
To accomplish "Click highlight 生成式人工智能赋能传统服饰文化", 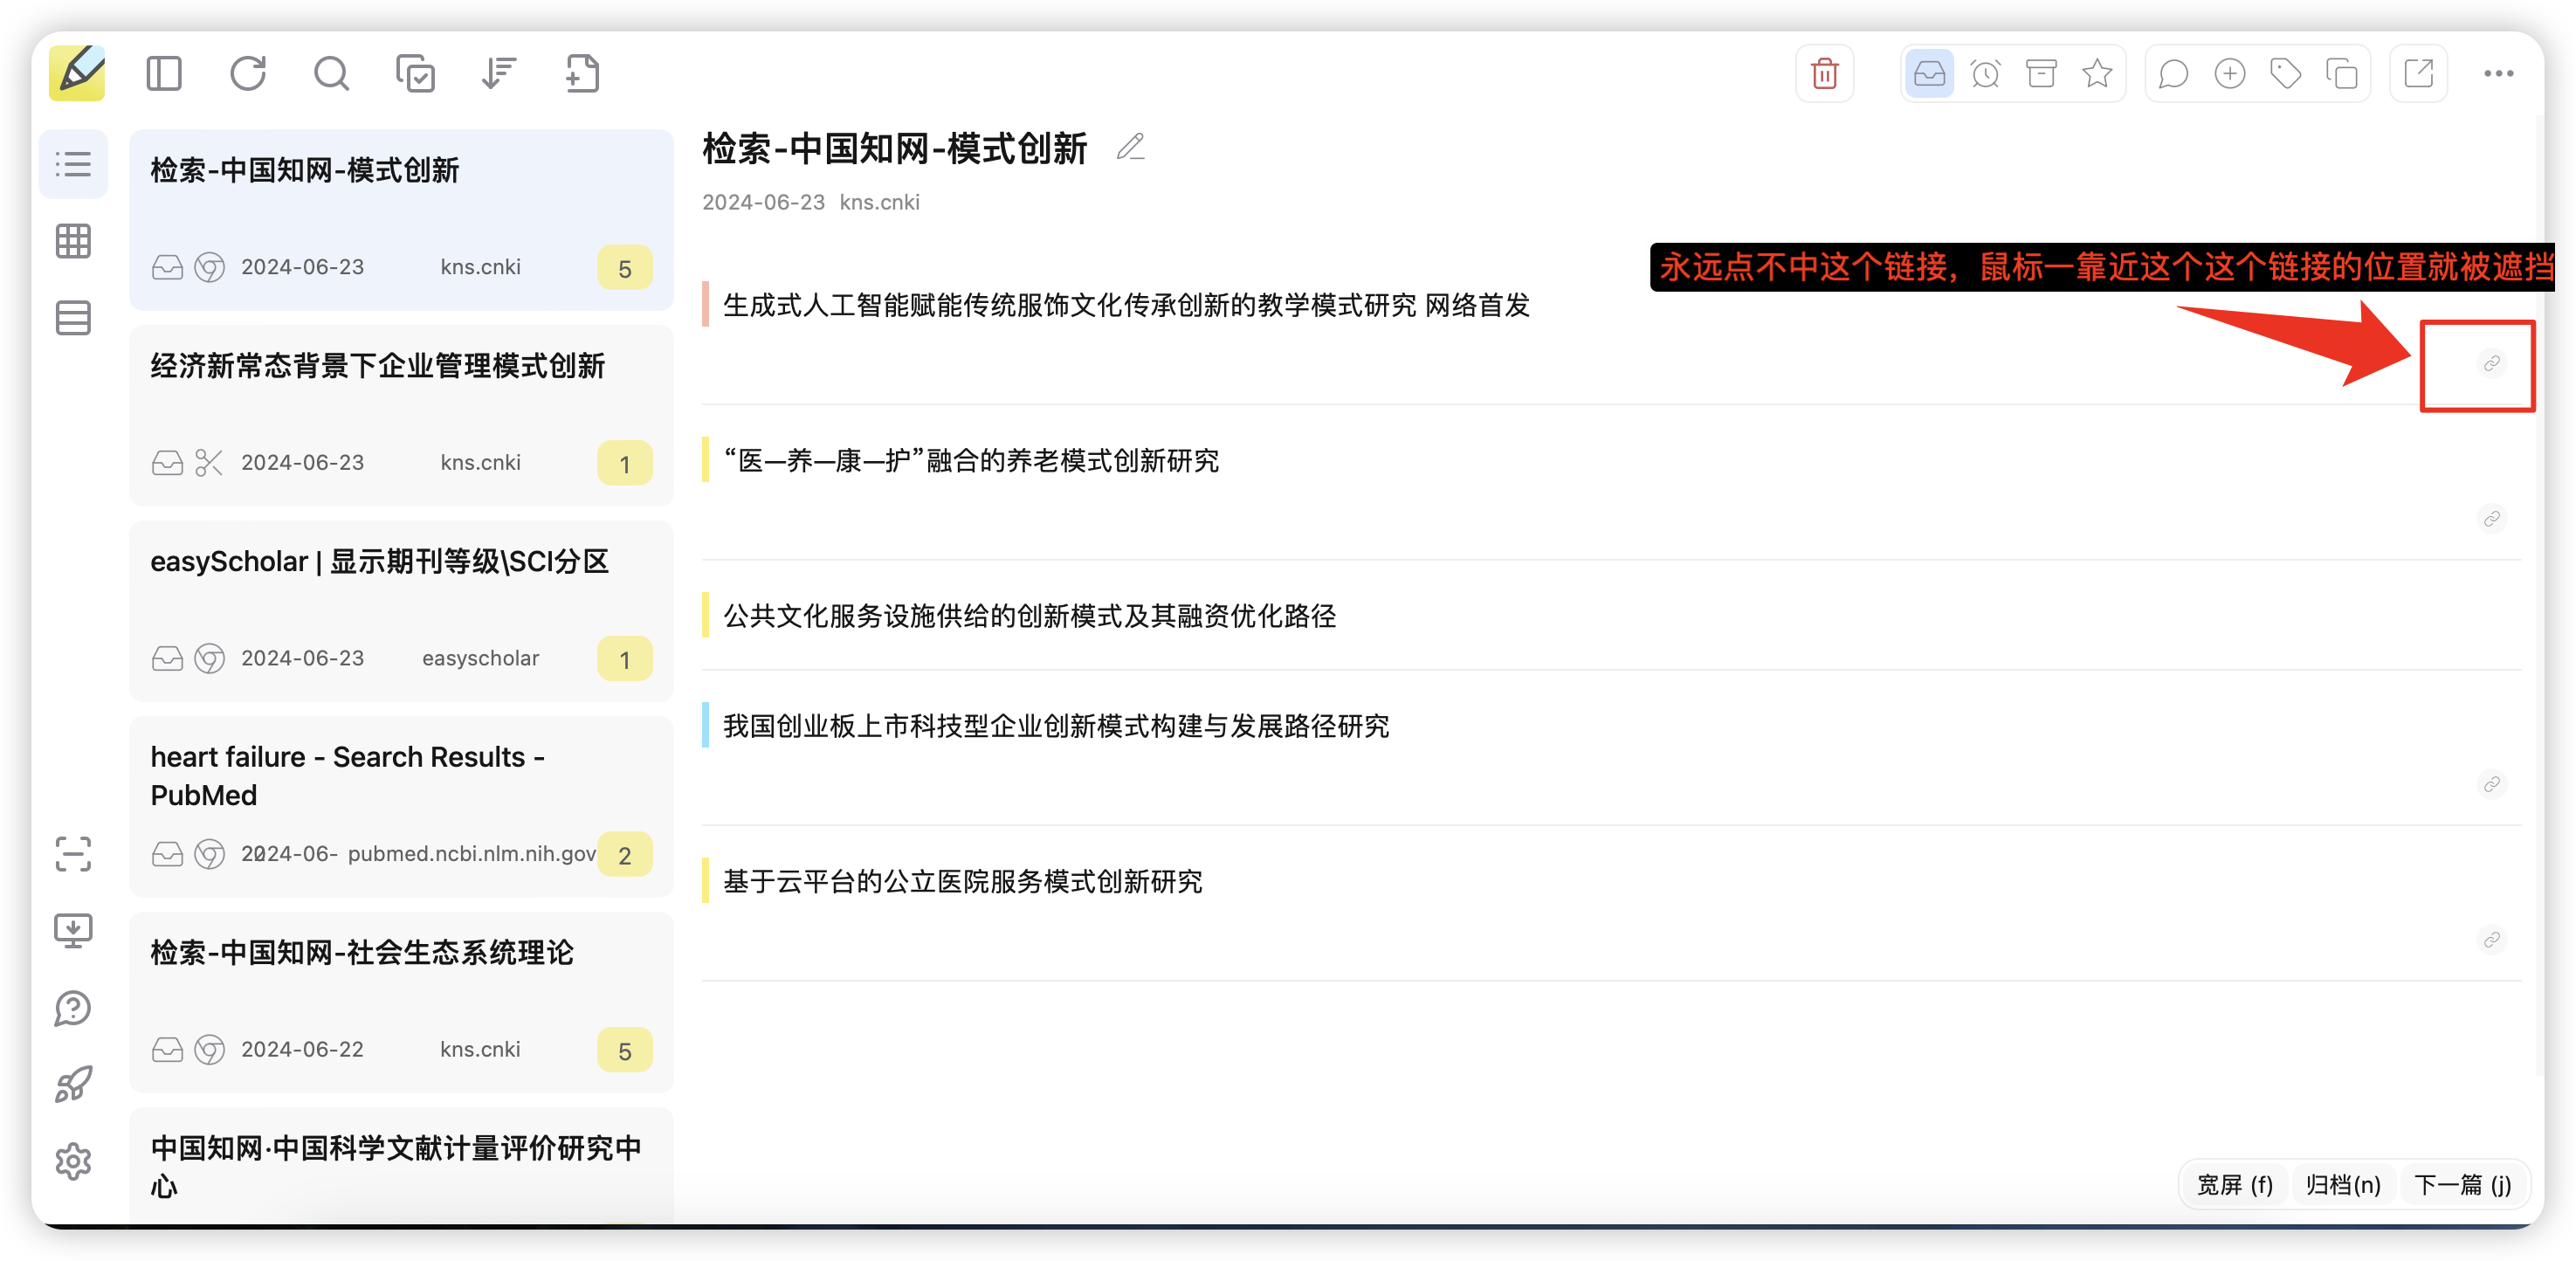I will tap(1126, 305).
